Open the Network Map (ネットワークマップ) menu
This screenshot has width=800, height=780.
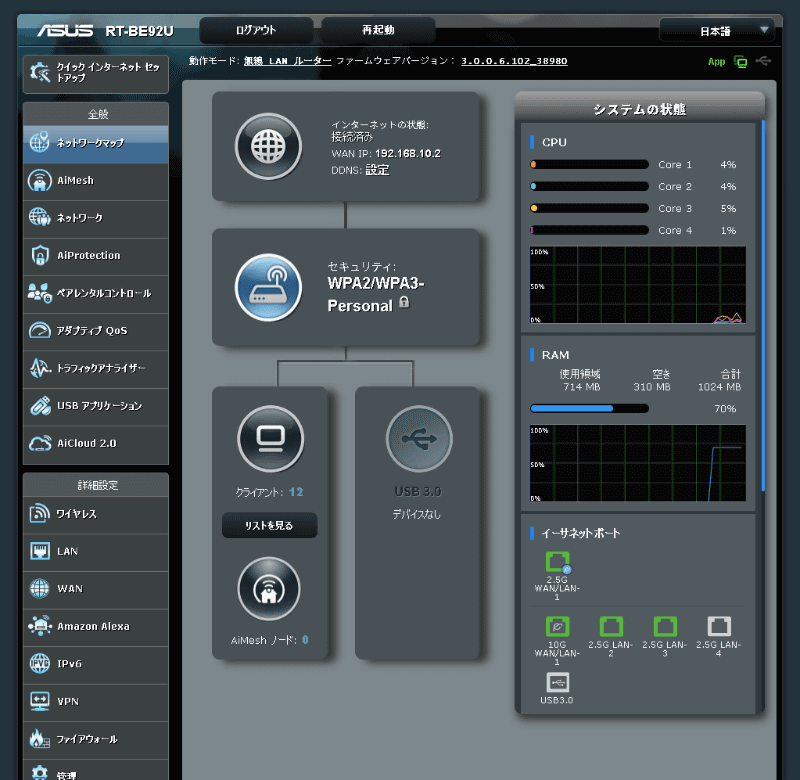(x=96, y=143)
